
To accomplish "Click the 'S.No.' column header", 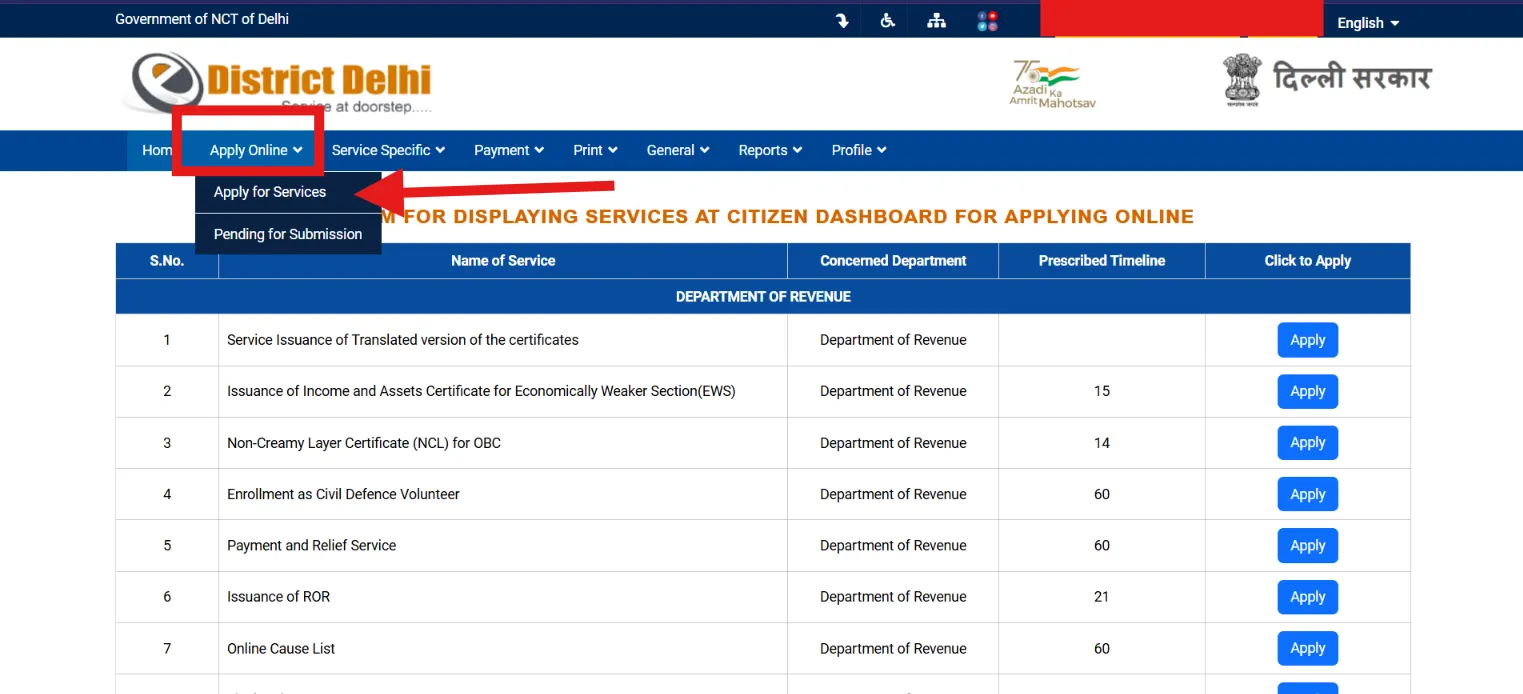I will pyautogui.click(x=167, y=261).
